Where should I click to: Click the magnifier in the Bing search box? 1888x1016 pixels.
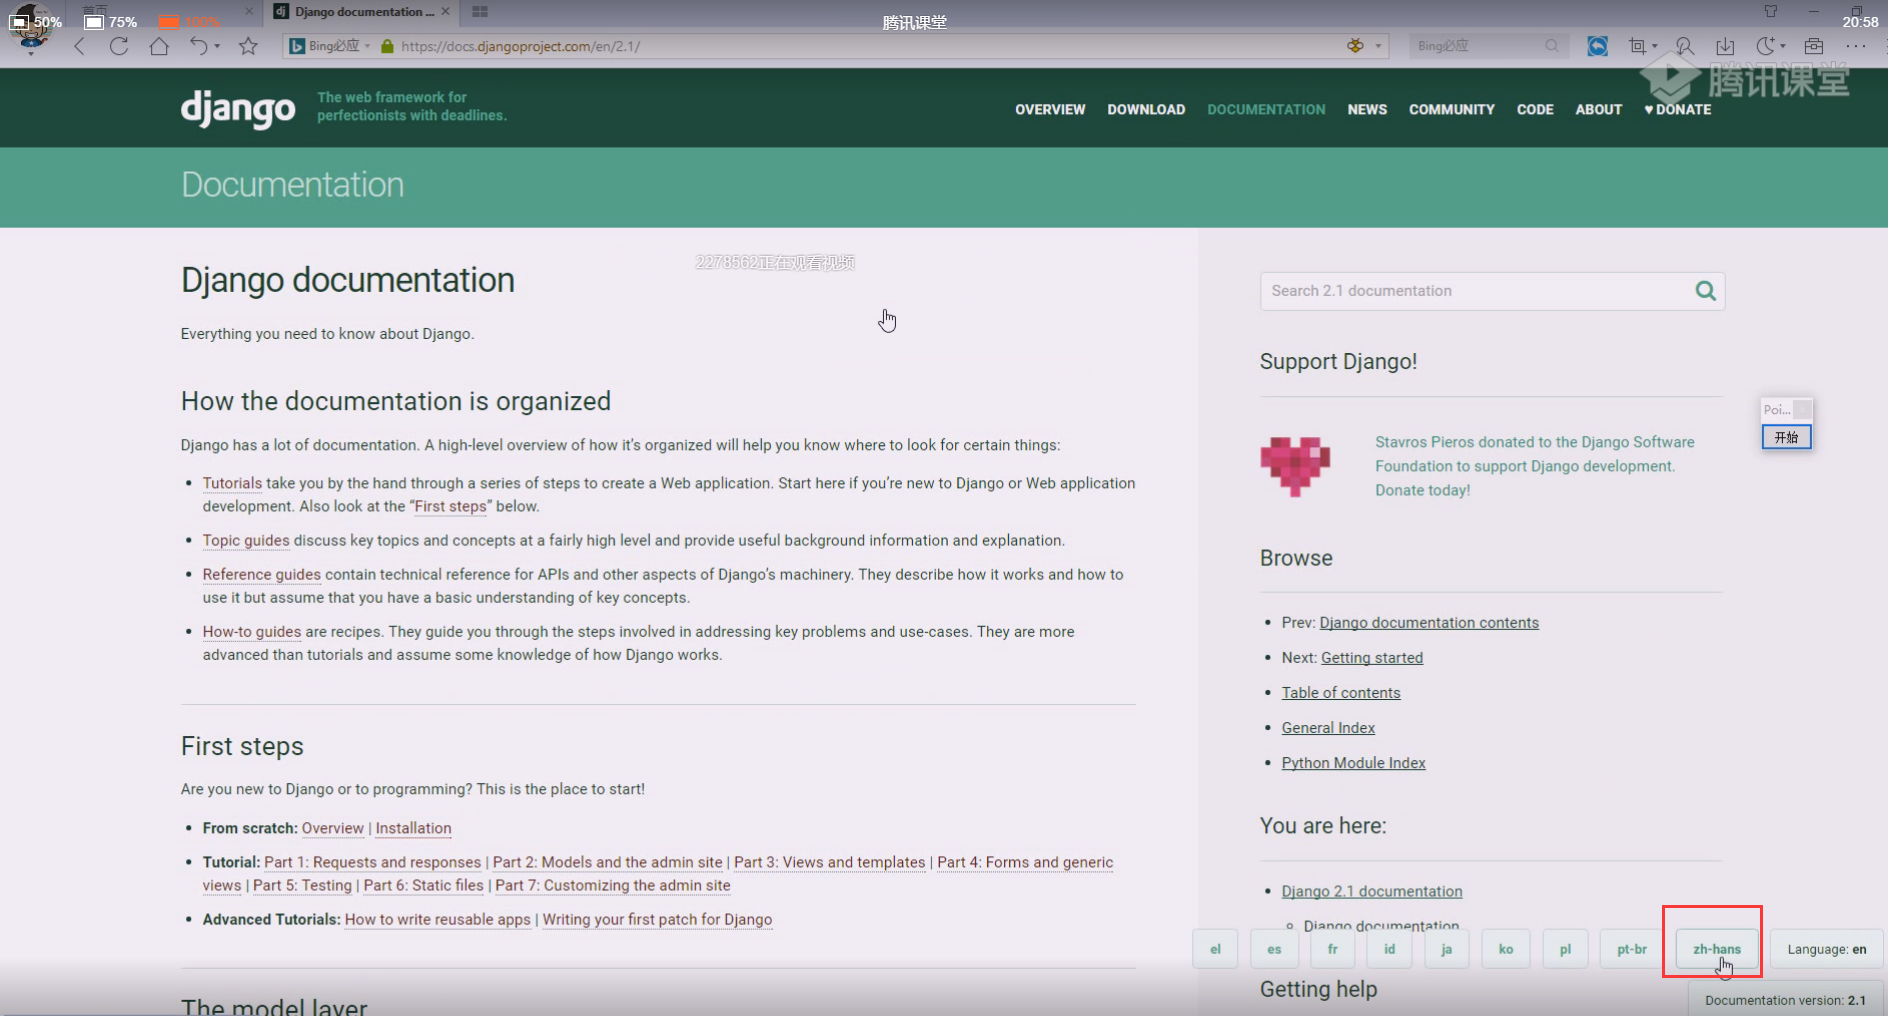tap(1552, 46)
